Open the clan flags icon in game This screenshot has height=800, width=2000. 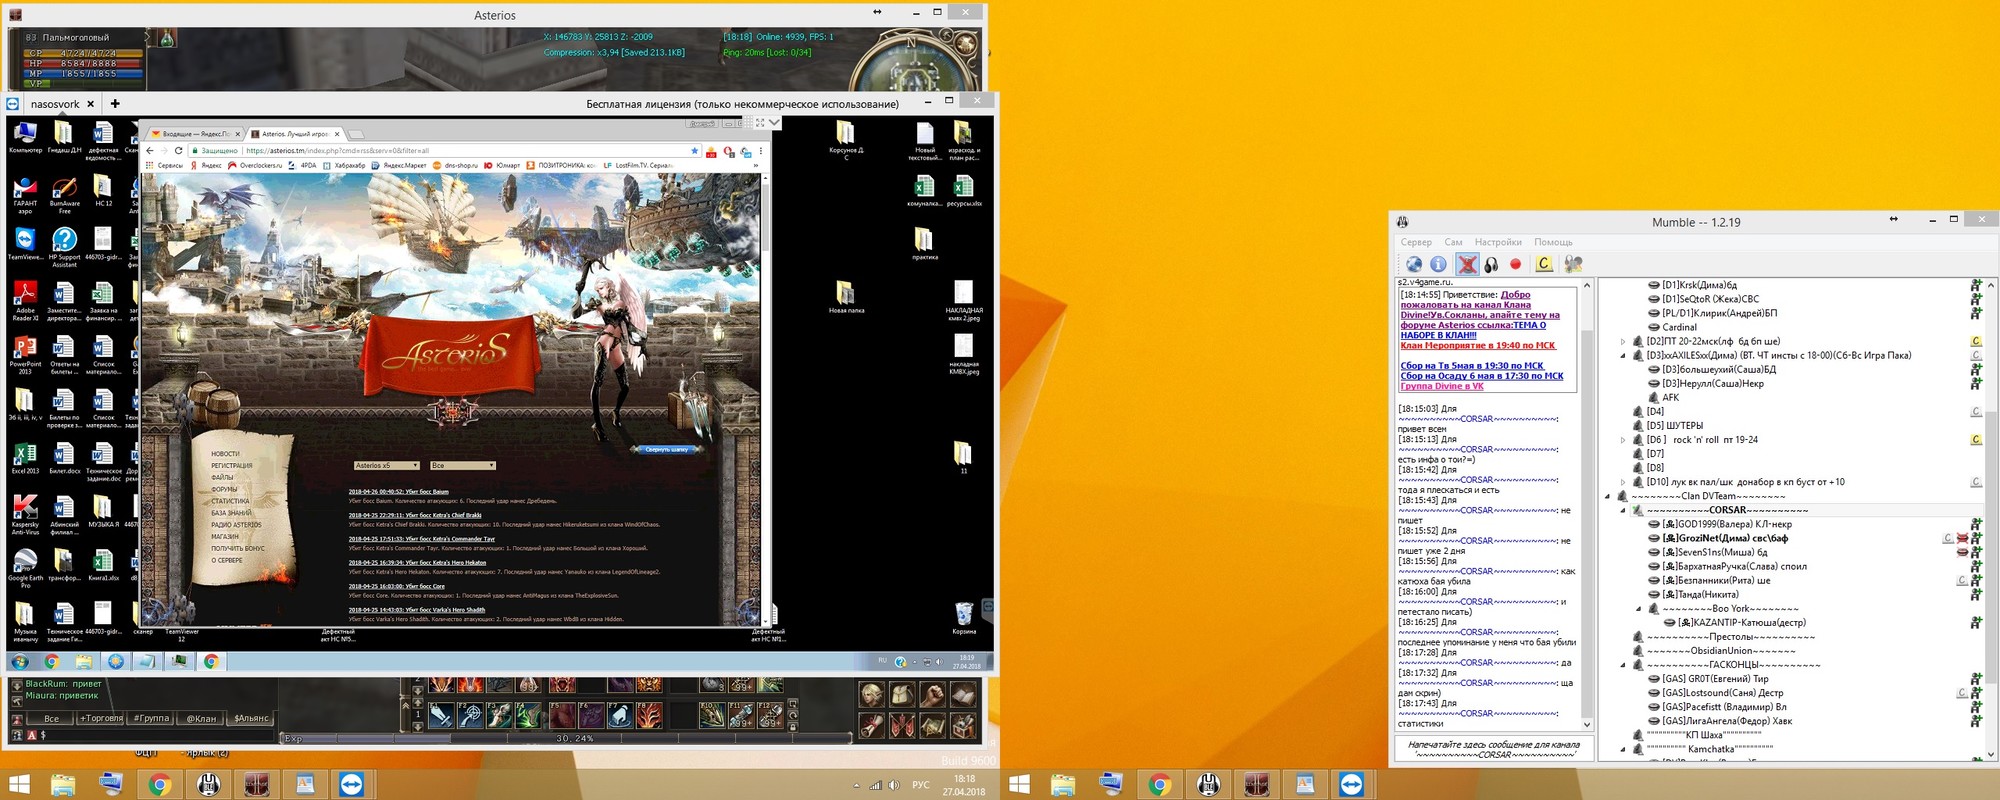pos(902,724)
